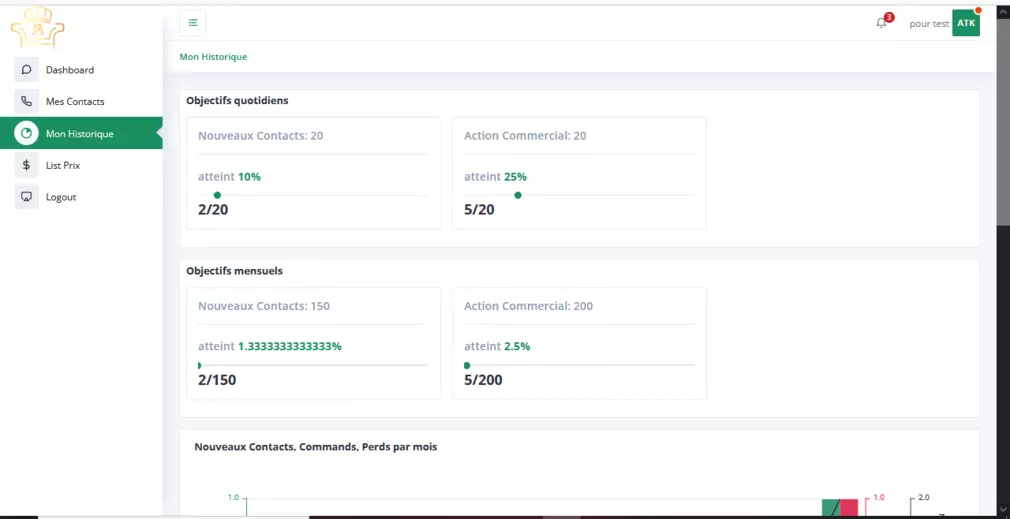
Task: Click the Mon Historique pie chart icon
Action: 26,134
